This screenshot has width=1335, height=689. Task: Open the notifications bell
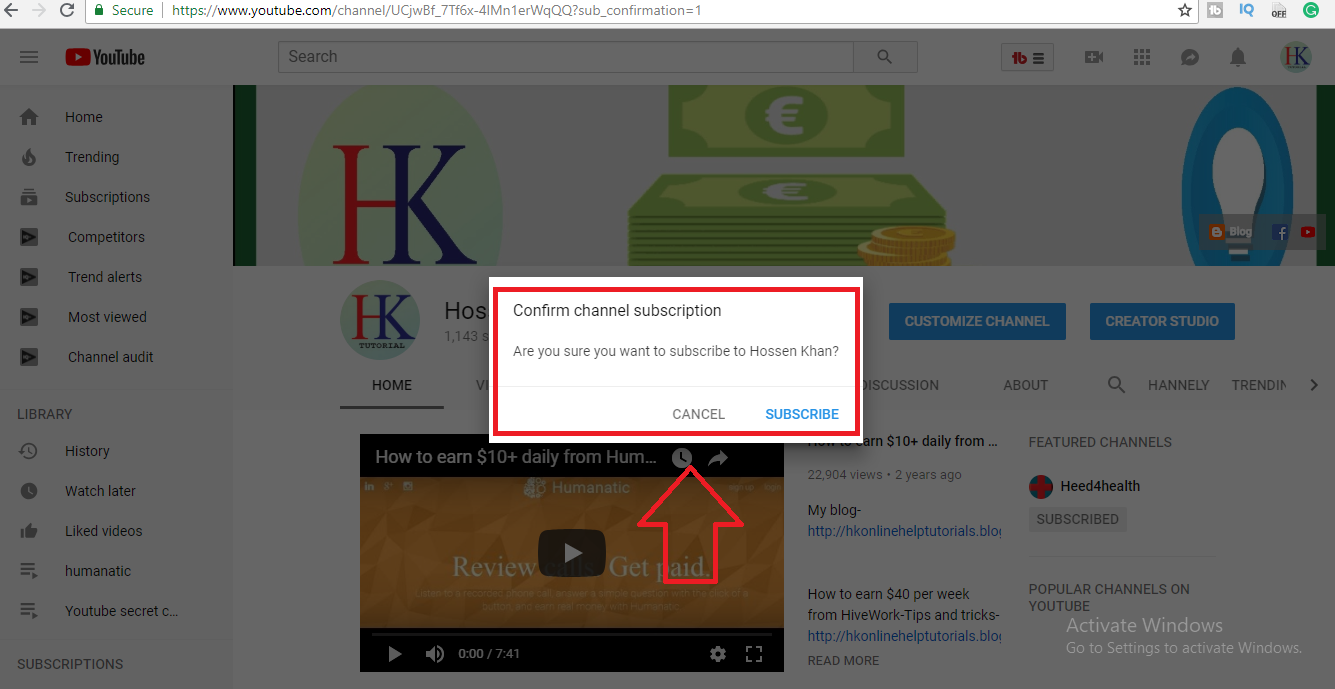coord(1237,57)
